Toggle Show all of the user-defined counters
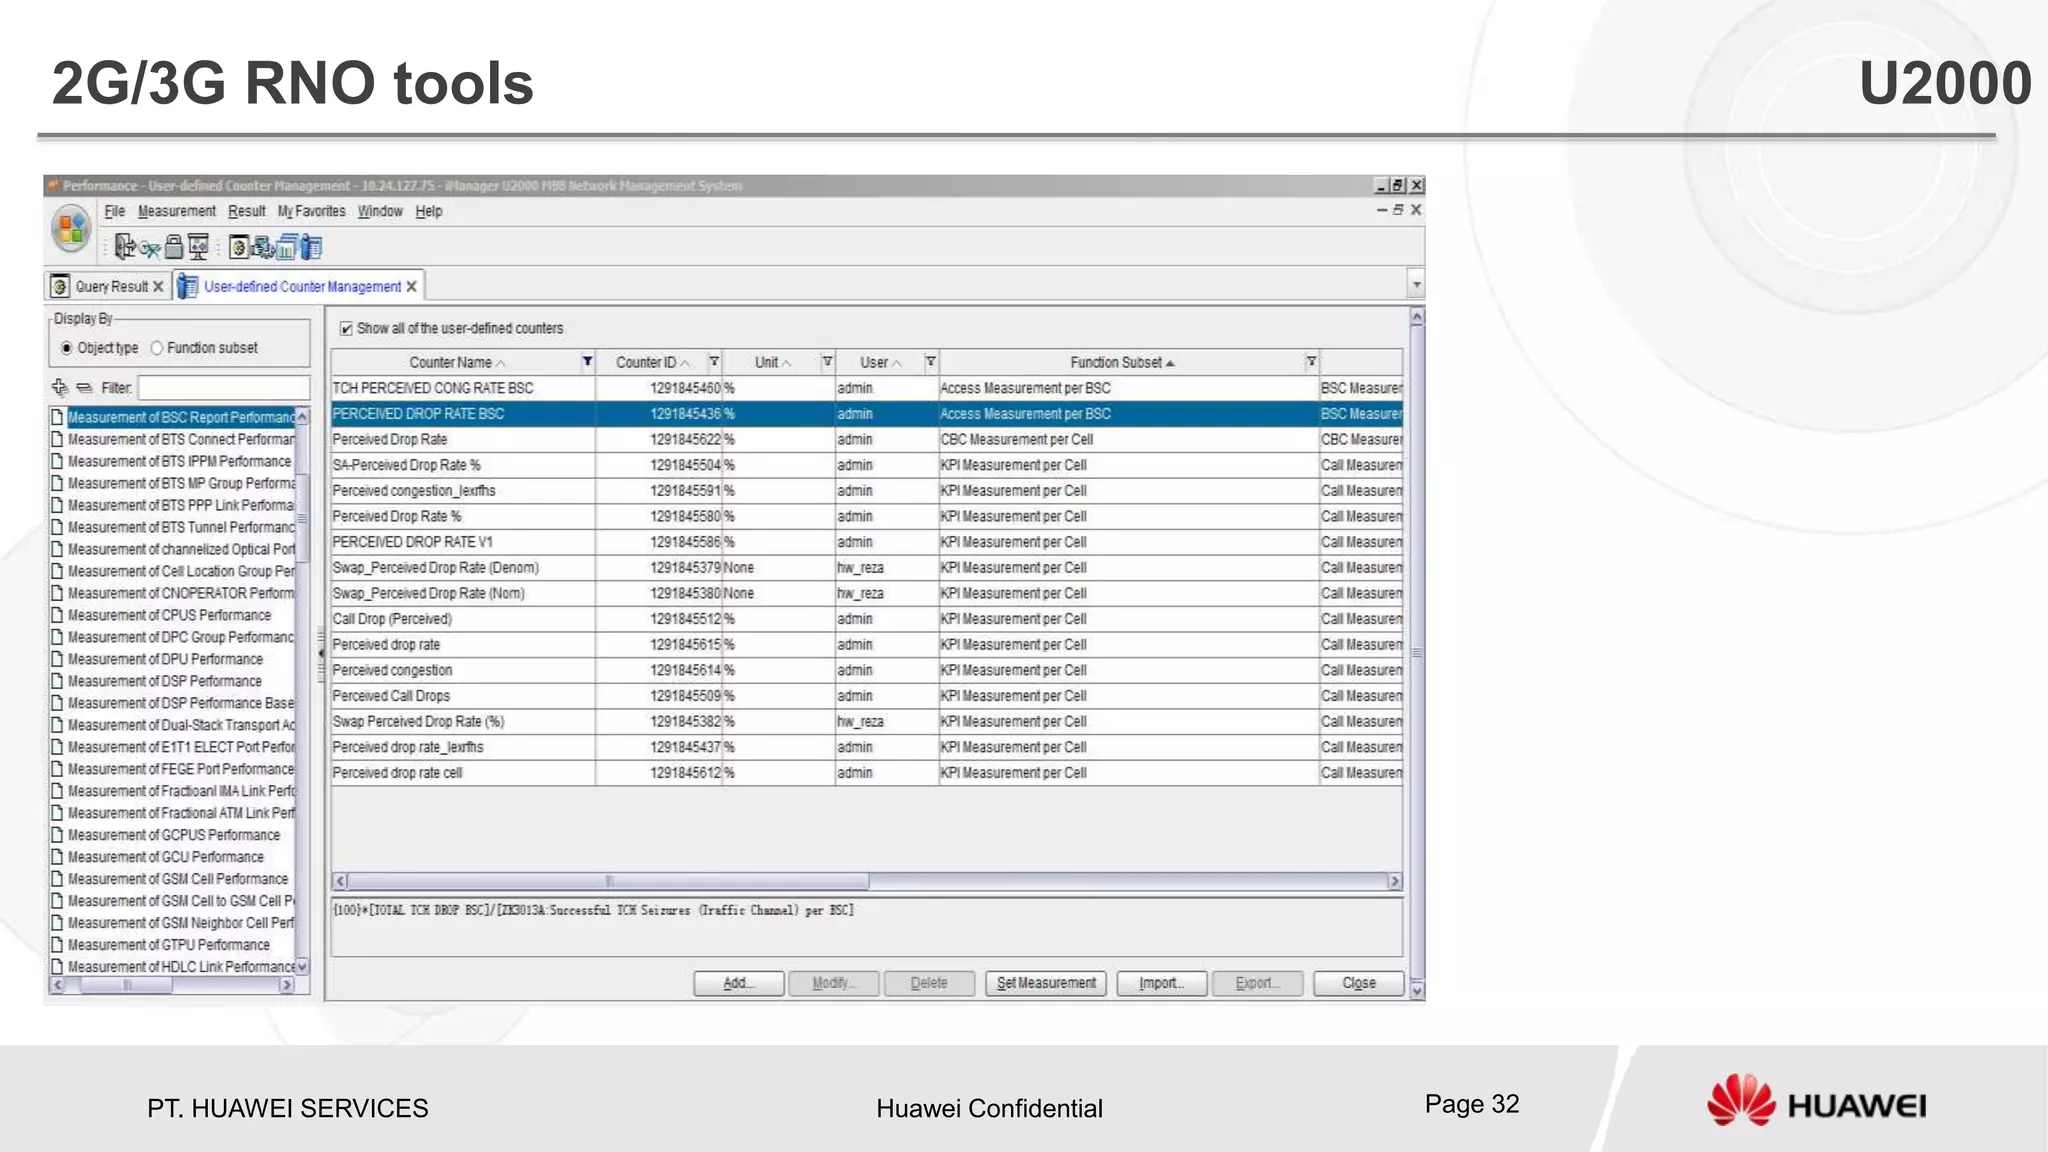This screenshot has width=2048, height=1152. pyautogui.click(x=346, y=328)
